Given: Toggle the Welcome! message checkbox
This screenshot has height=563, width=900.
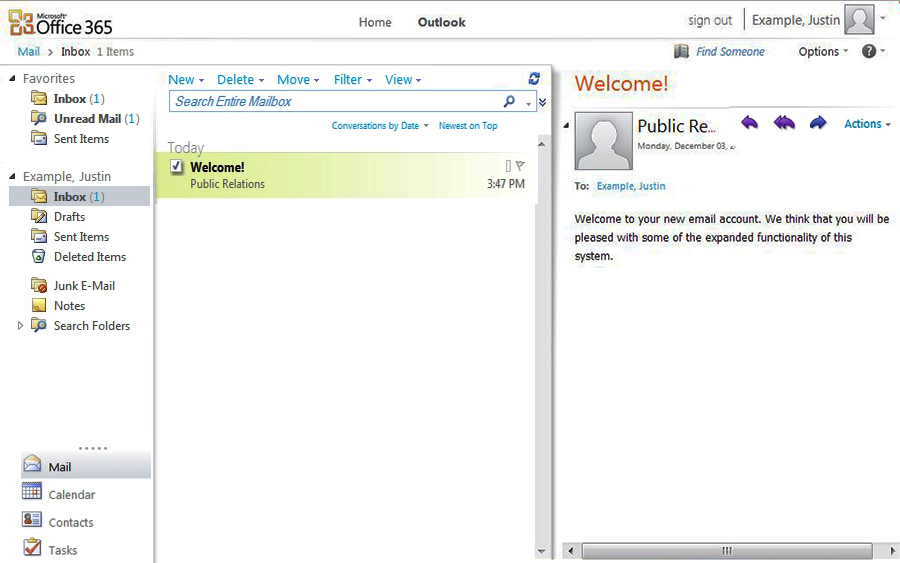Looking at the screenshot, I should click(177, 166).
